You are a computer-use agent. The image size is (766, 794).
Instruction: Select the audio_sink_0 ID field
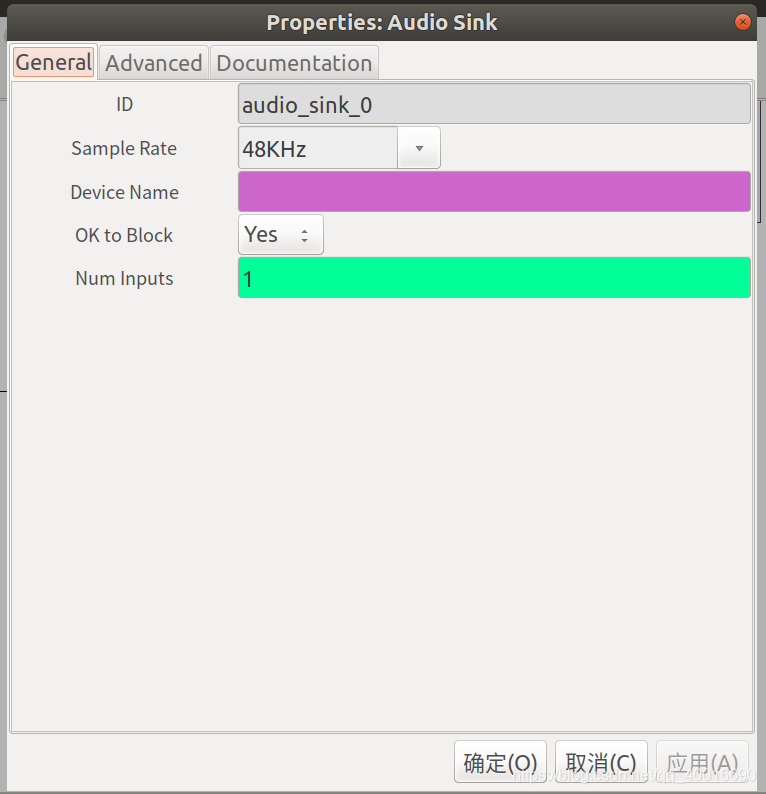494,104
